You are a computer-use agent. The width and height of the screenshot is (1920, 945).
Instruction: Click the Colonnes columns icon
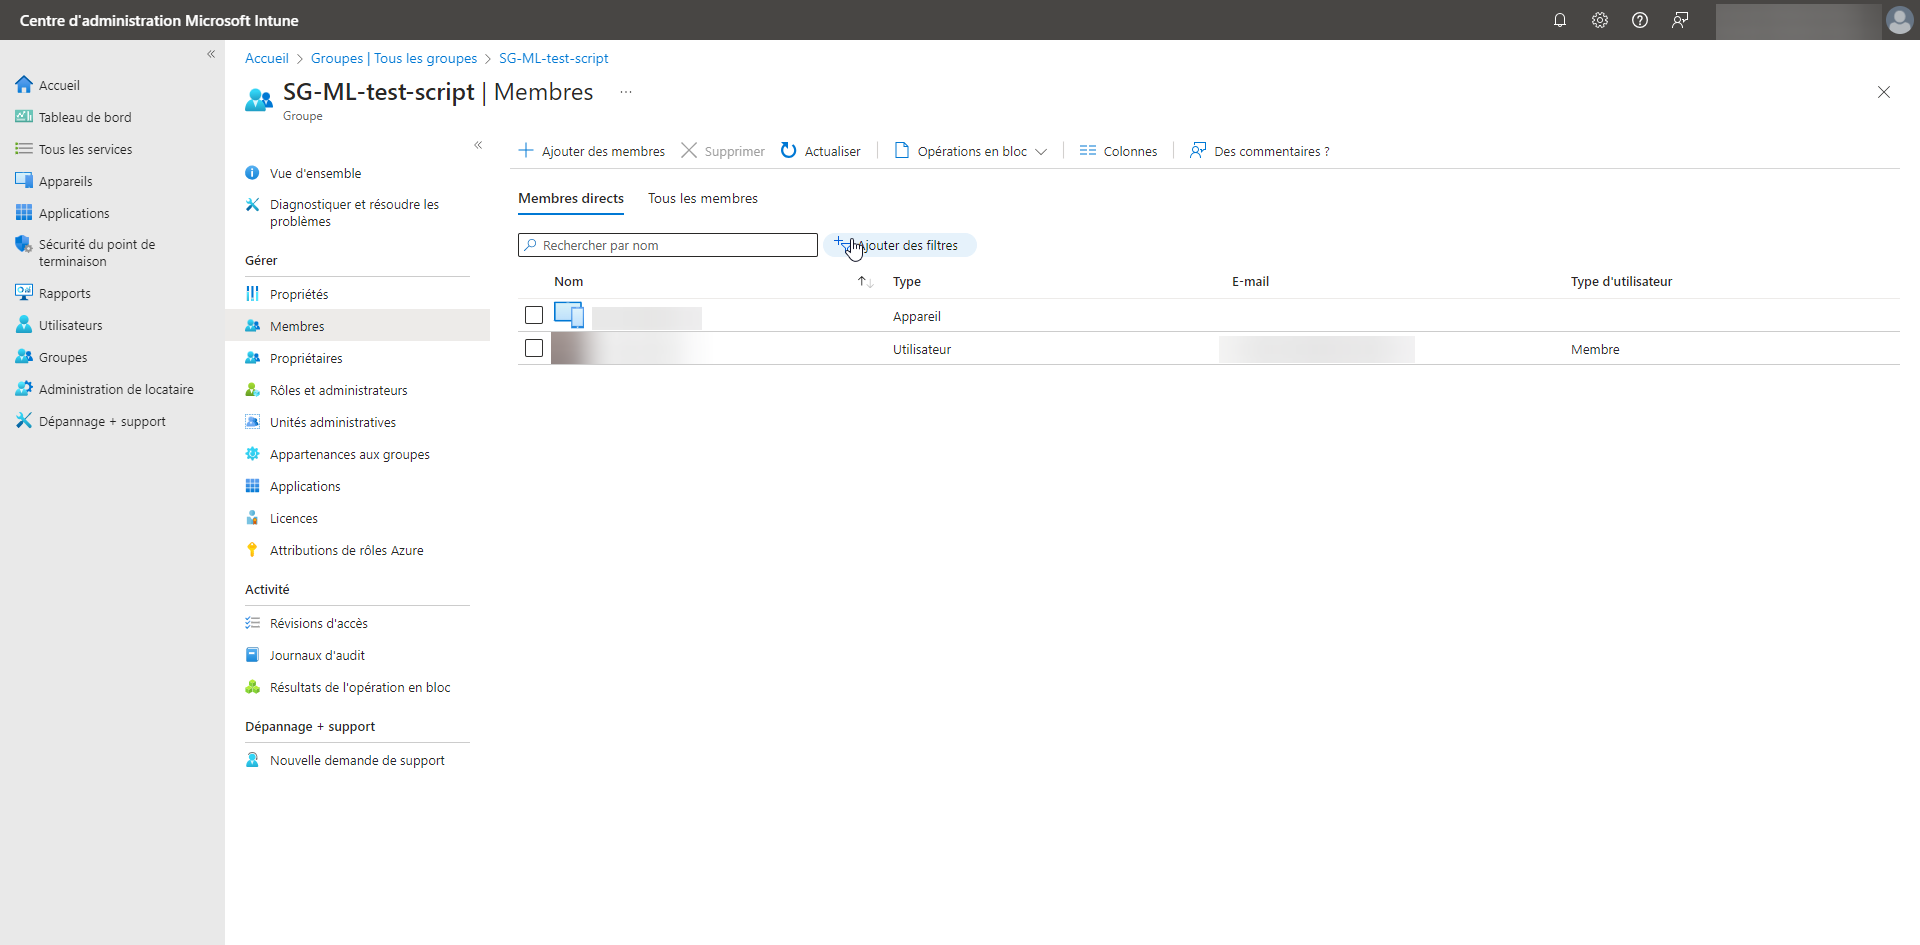(x=1088, y=151)
